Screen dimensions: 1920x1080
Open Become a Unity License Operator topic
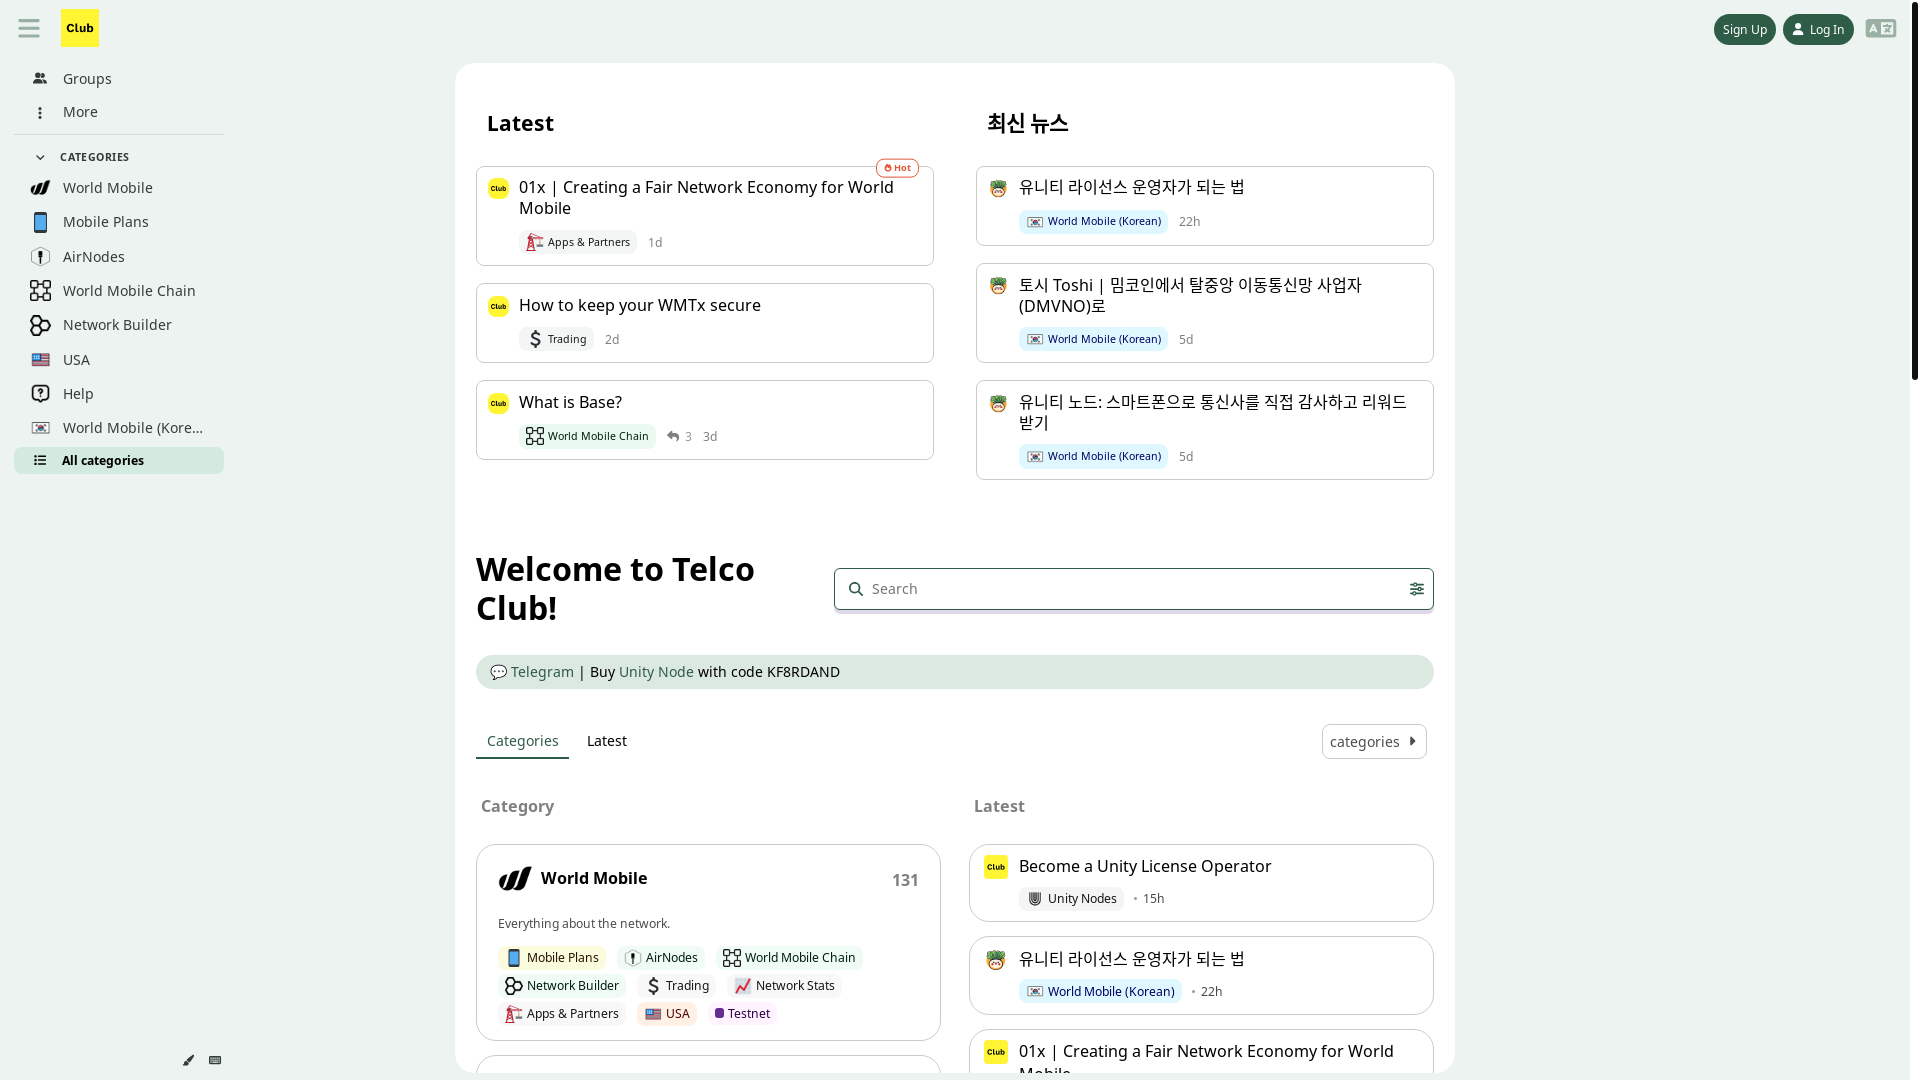[x=1145, y=866]
